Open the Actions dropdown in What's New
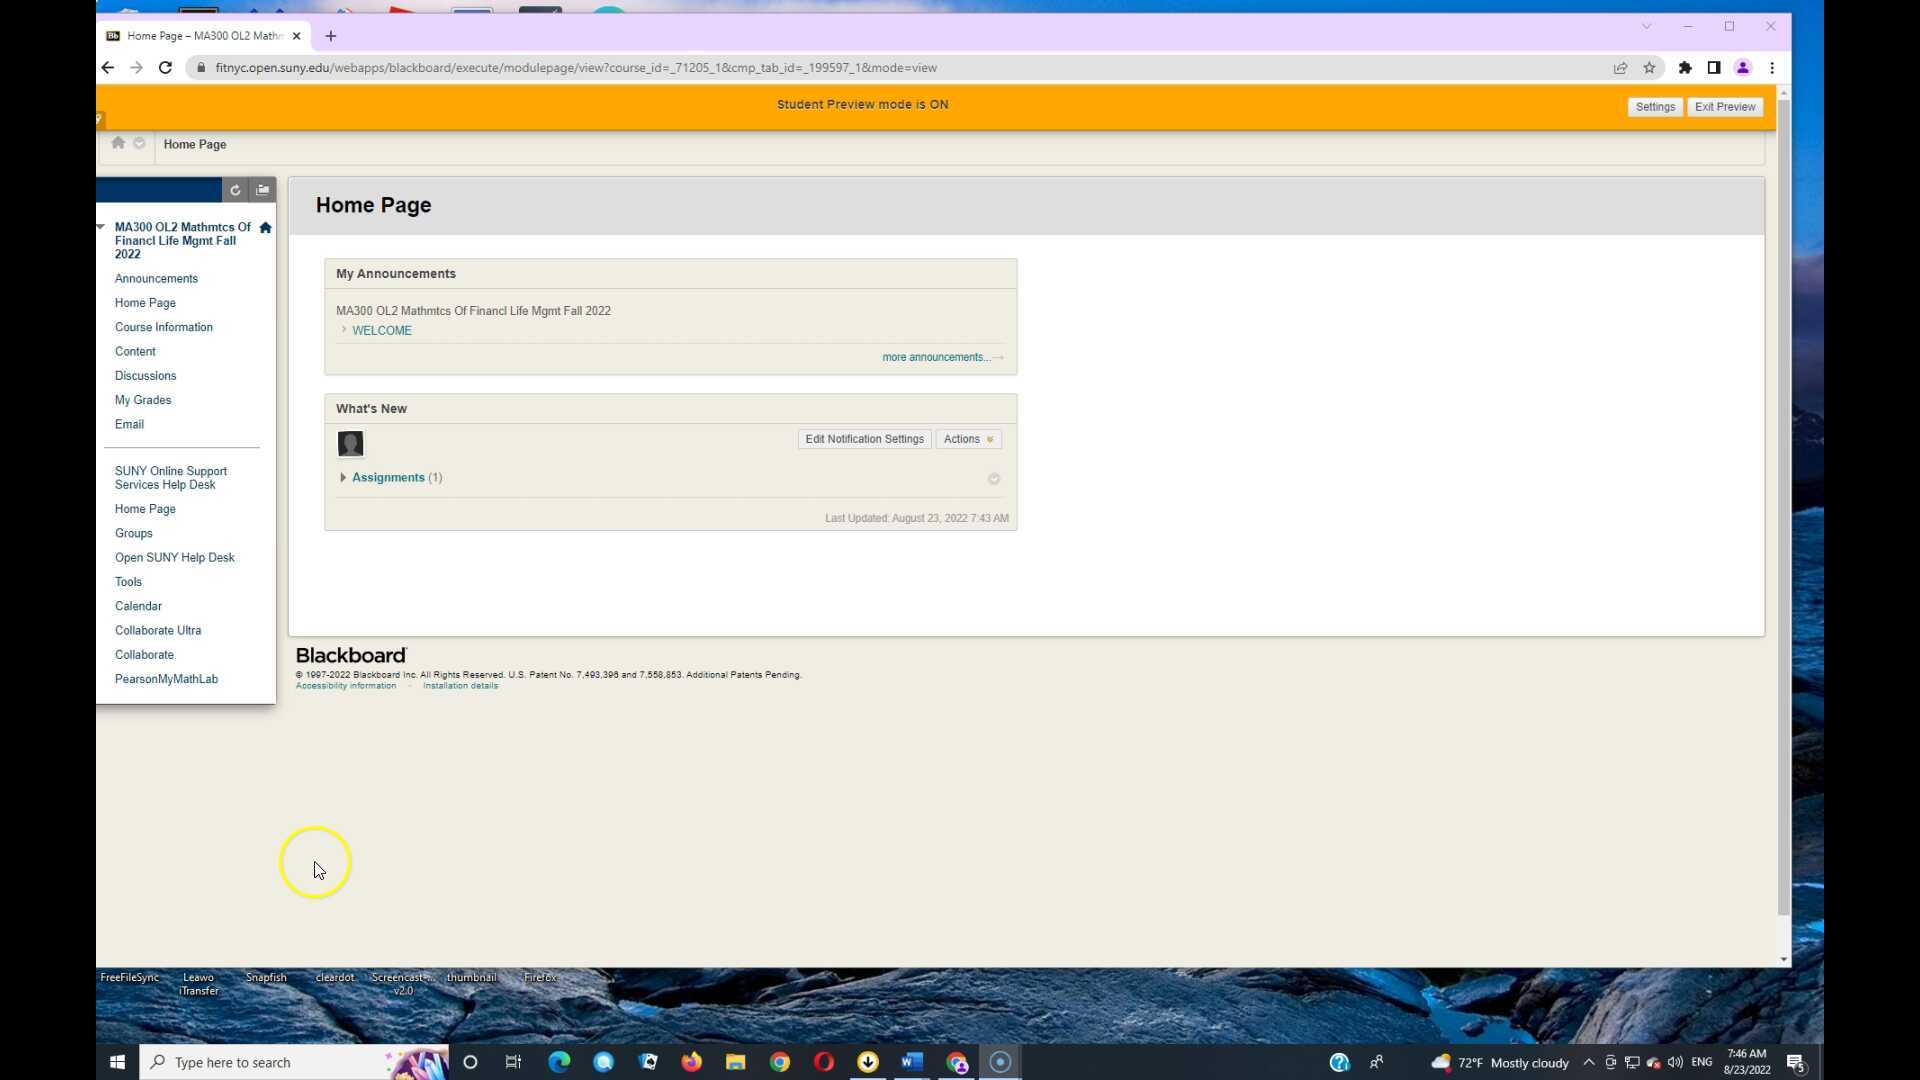This screenshot has width=1920, height=1080. [968, 439]
